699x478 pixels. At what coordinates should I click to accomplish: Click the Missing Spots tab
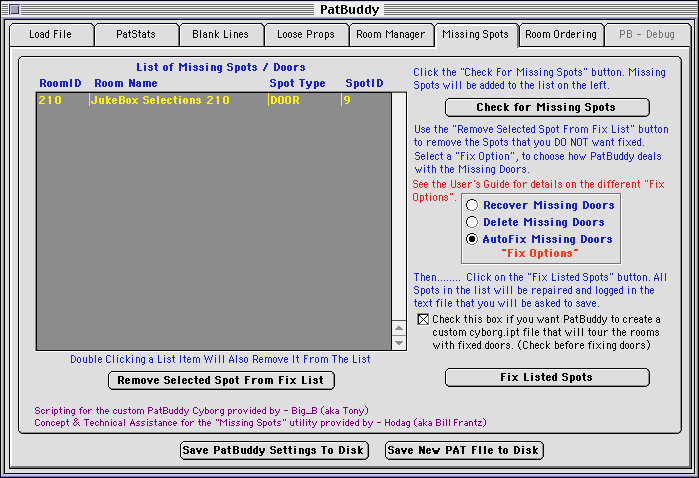click(x=476, y=35)
